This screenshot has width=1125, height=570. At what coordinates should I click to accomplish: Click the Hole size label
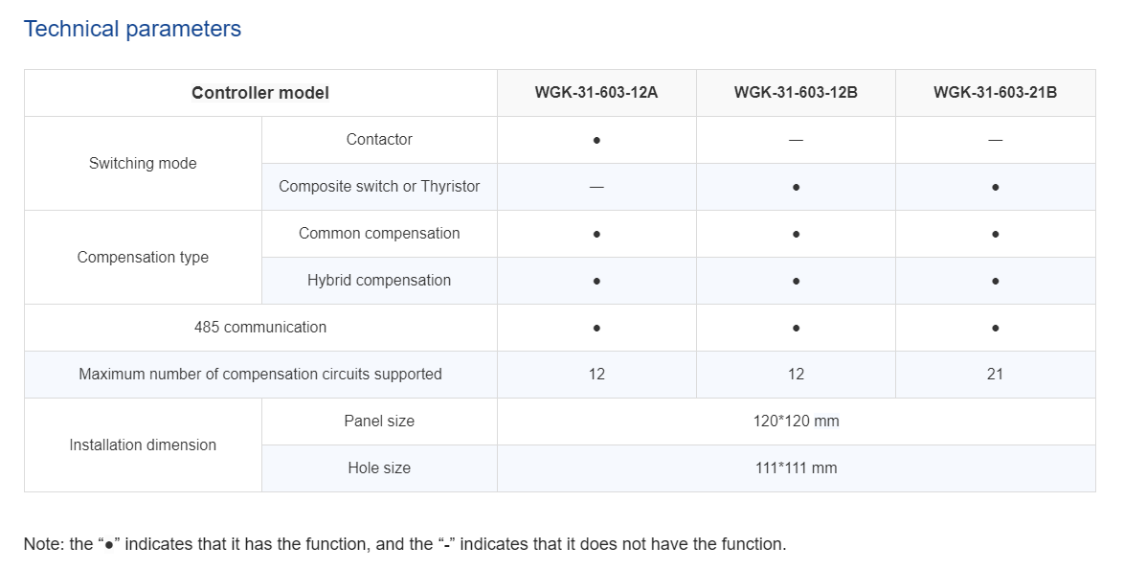380,468
